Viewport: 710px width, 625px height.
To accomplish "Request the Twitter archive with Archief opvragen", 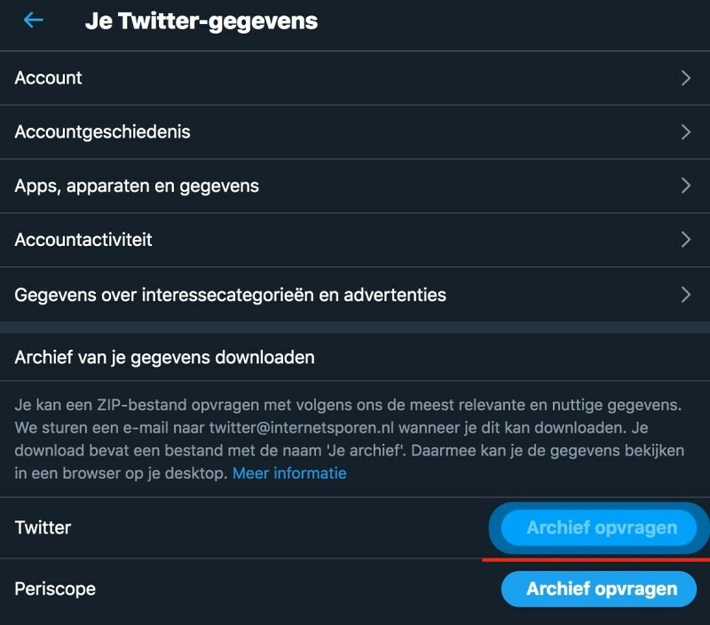I will (x=599, y=528).
